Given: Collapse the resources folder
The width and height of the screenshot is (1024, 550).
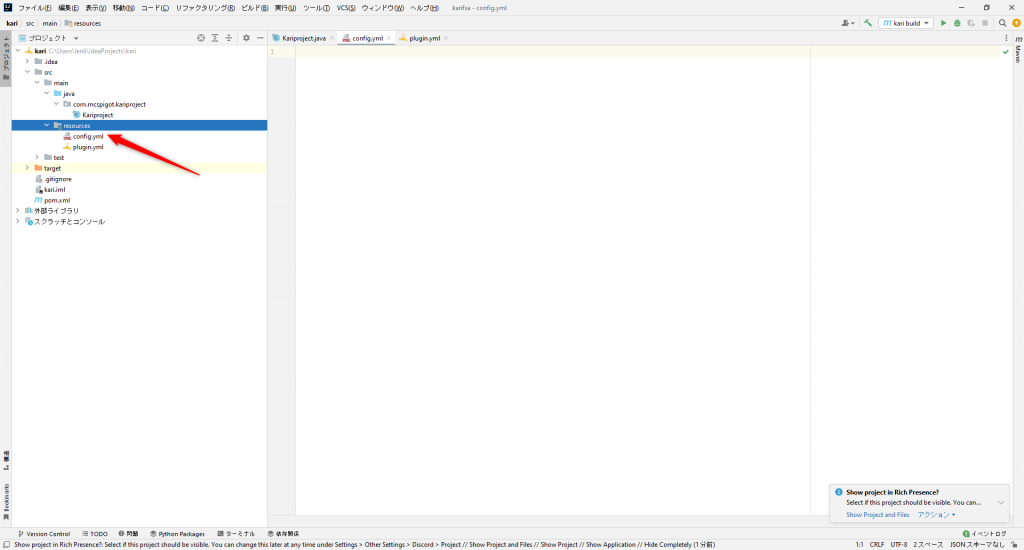Looking at the screenshot, I should click(x=46, y=125).
